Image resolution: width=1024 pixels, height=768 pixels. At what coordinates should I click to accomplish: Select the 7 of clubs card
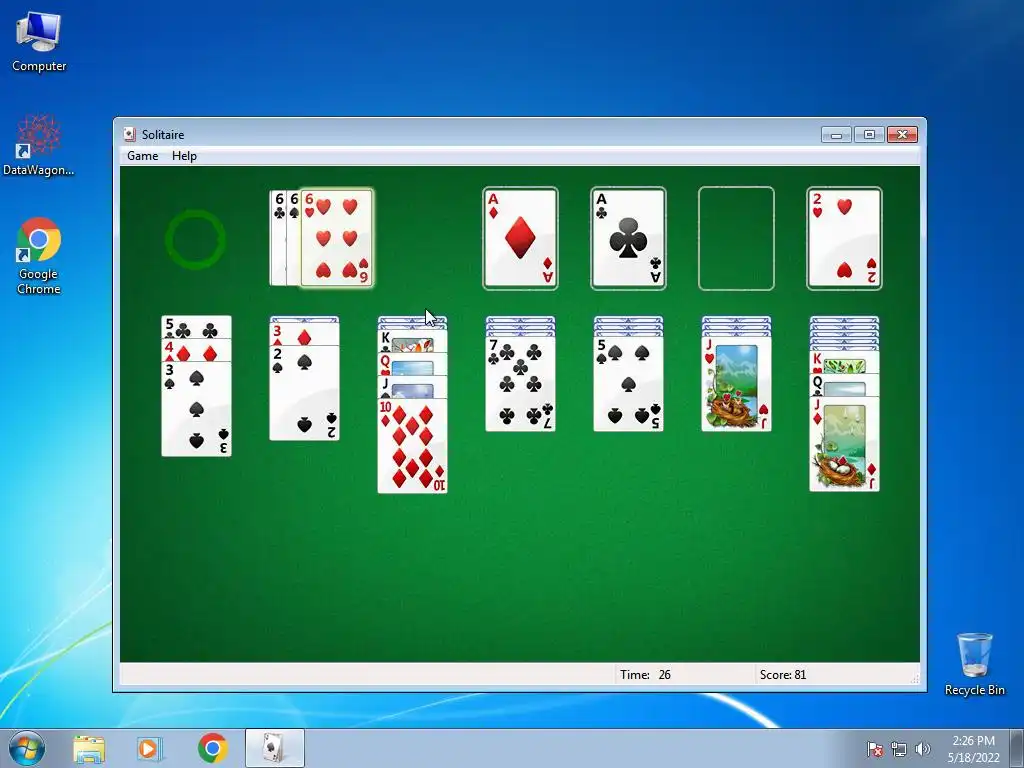(520, 384)
